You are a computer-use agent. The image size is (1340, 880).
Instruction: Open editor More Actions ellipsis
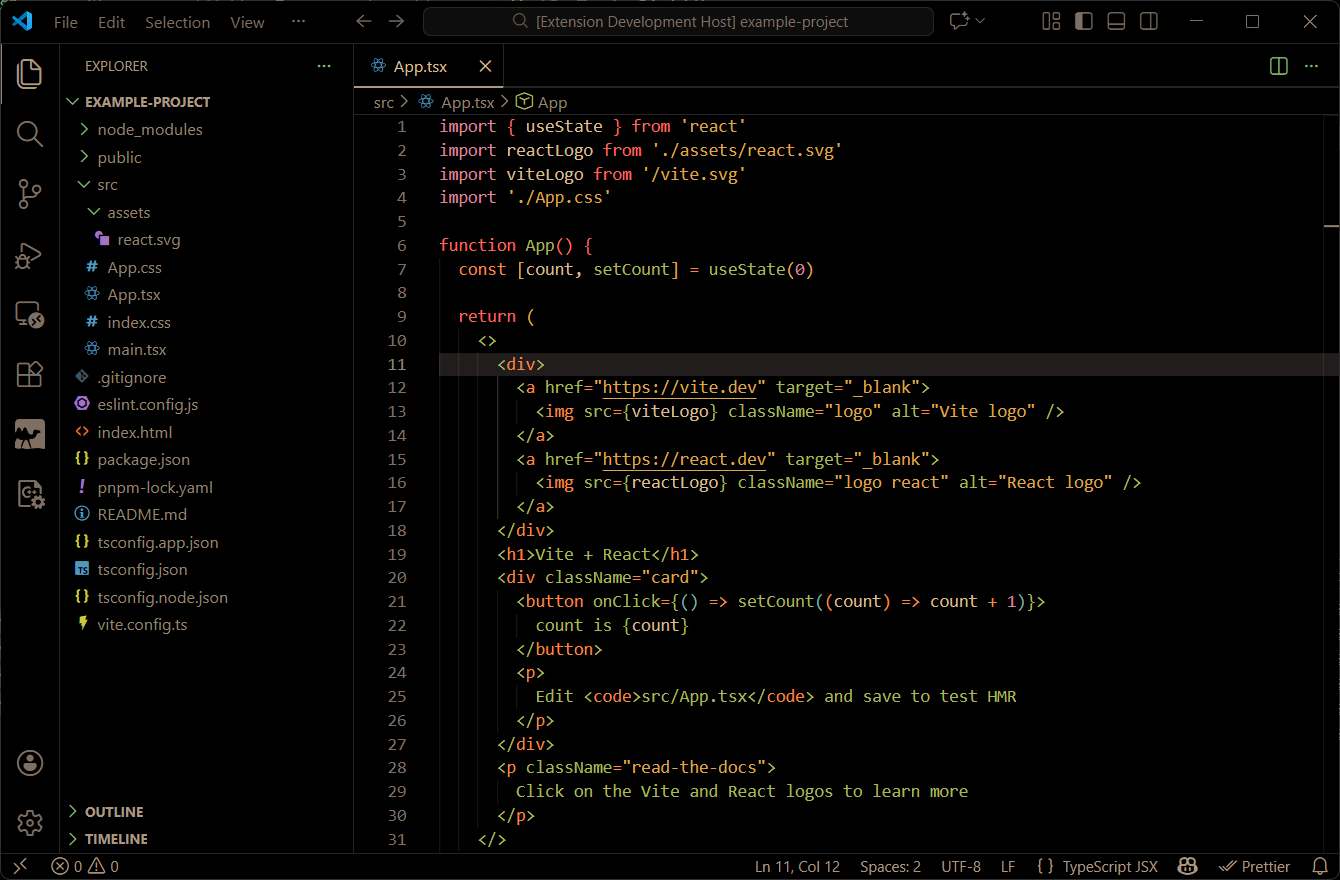pos(1311,66)
